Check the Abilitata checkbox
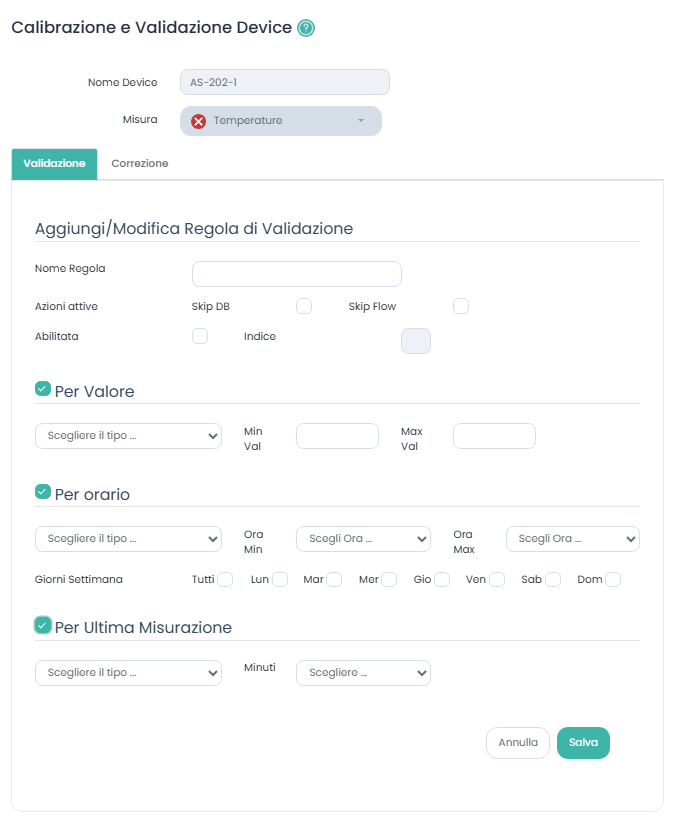The height and width of the screenshot is (820, 673). pos(200,336)
